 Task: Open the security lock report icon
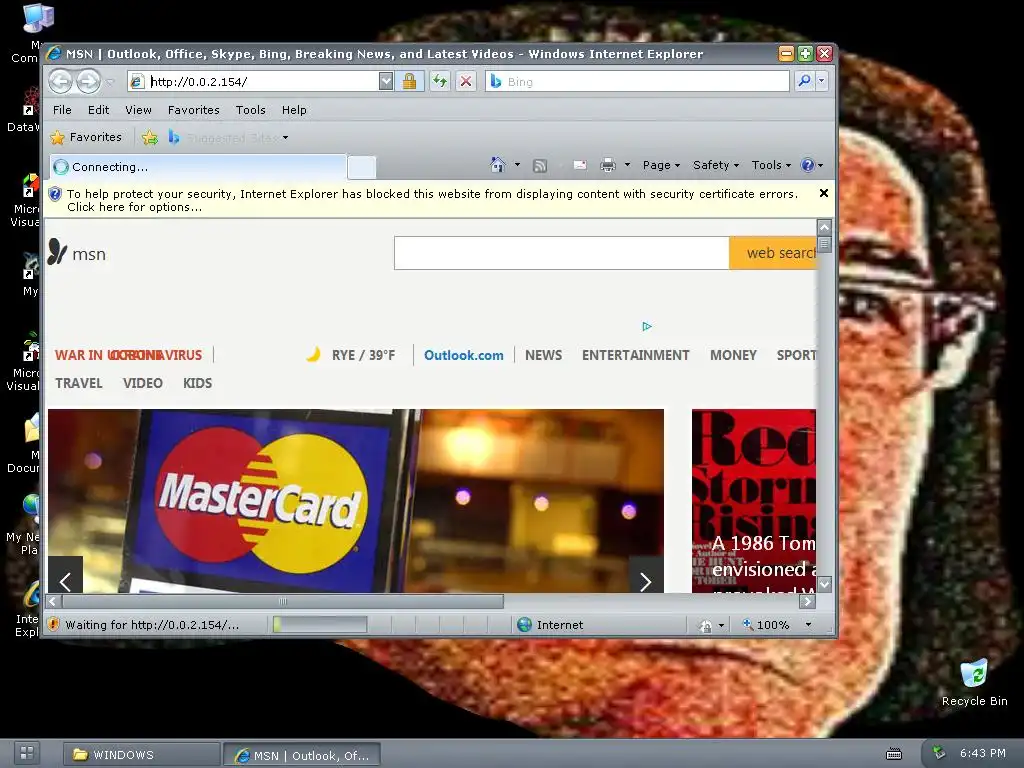point(409,82)
